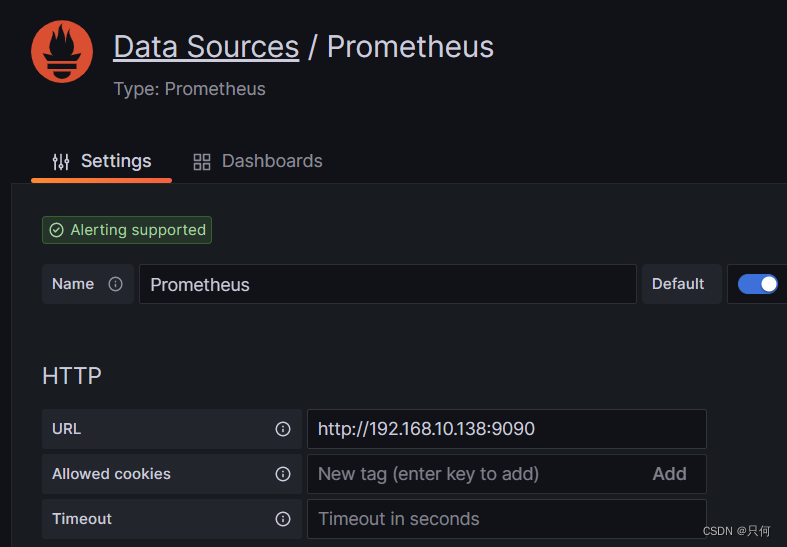Click the Type: Prometheus subtitle text
Screen dimensions: 787x547
[190, 89]
